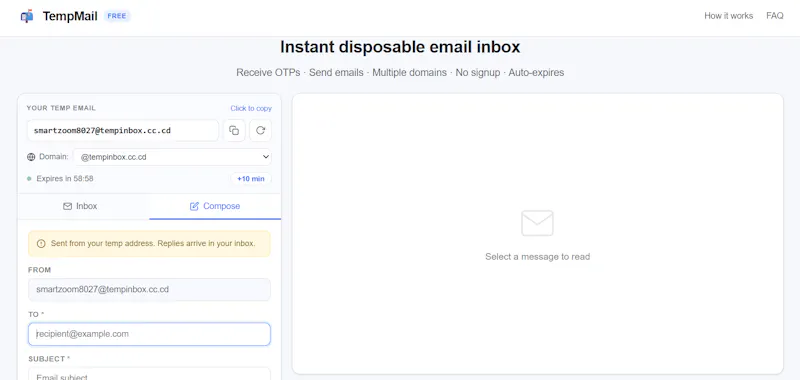Click the 'Sent from your temp address' notice
The width and height of the screenshot is (800, 380).
click(149, 244)
